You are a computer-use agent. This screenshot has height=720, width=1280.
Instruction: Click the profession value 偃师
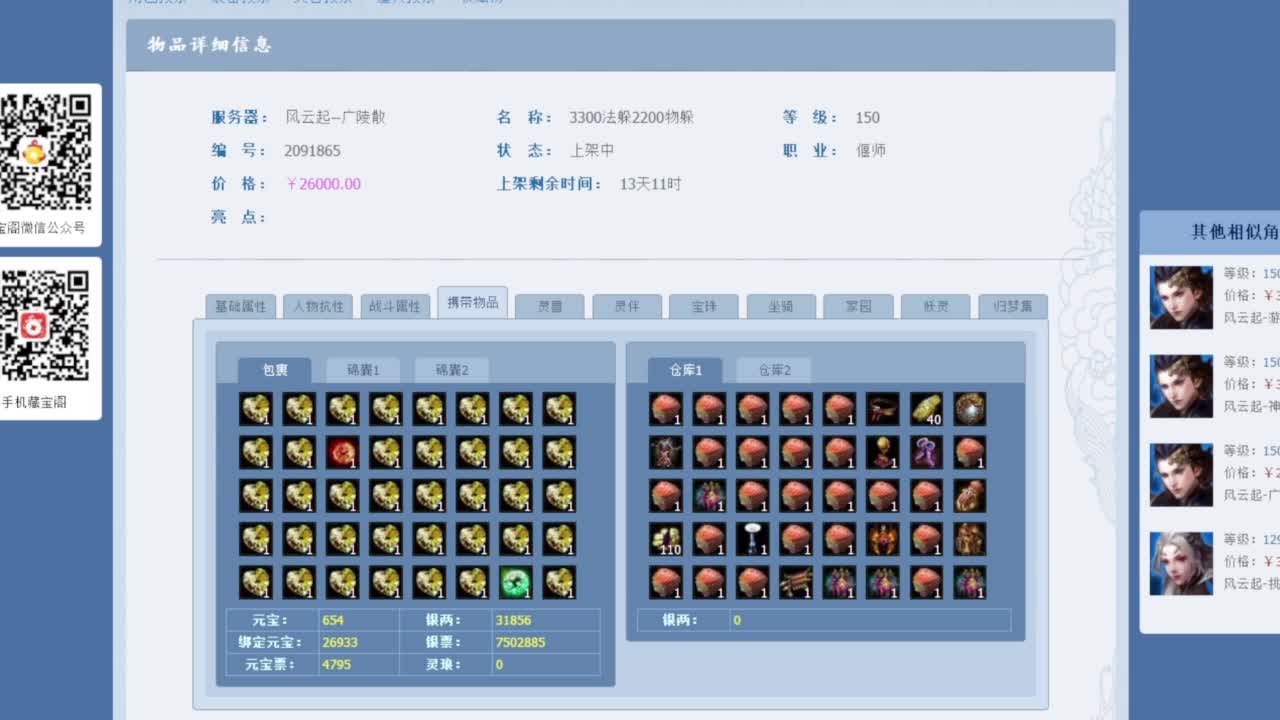(871, 151)
